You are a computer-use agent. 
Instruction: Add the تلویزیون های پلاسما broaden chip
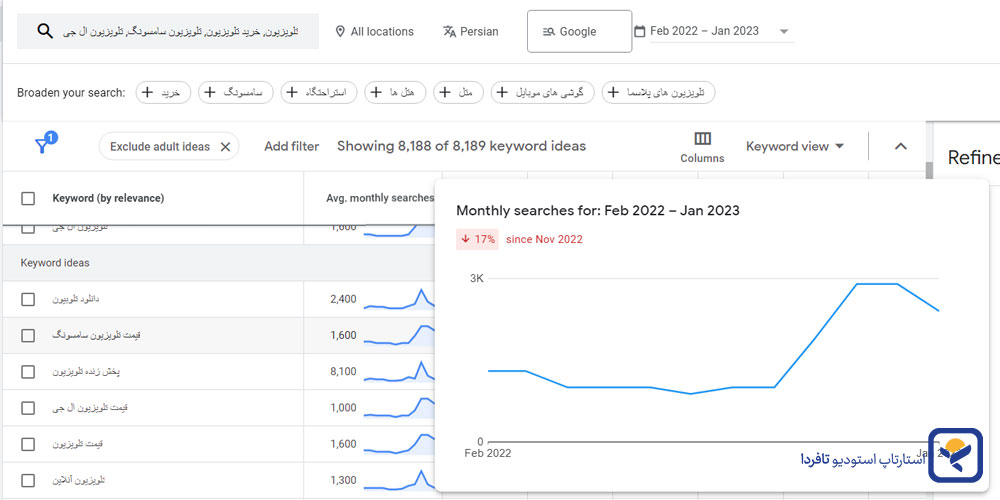[x=658, y=92]
